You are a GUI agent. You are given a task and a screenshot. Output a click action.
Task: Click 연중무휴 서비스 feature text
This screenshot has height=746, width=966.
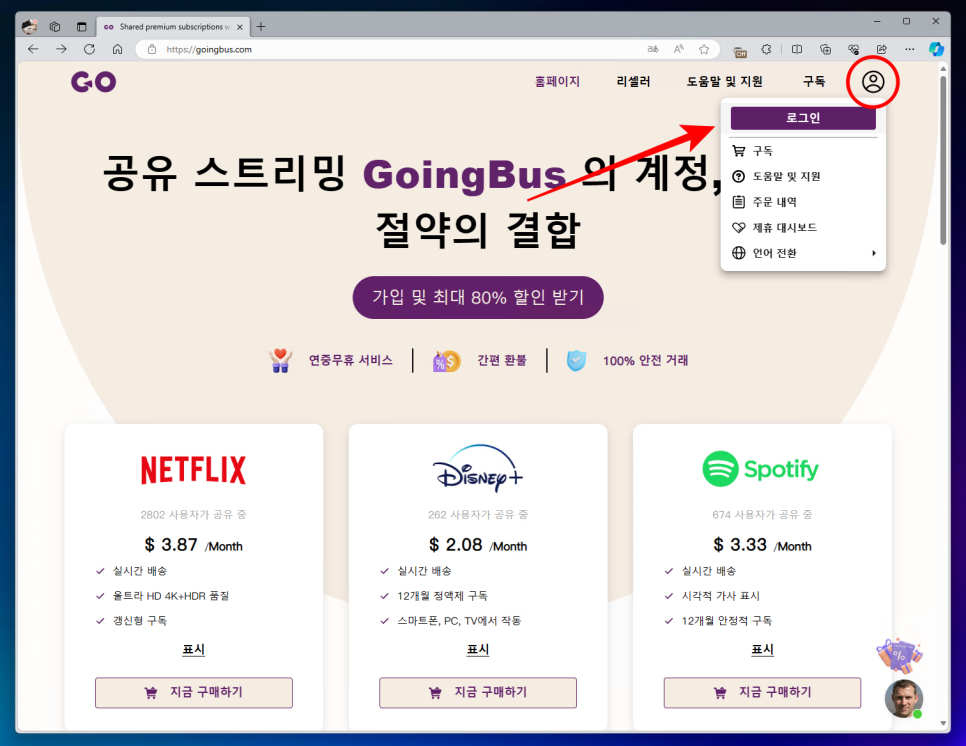pos(351,360)
